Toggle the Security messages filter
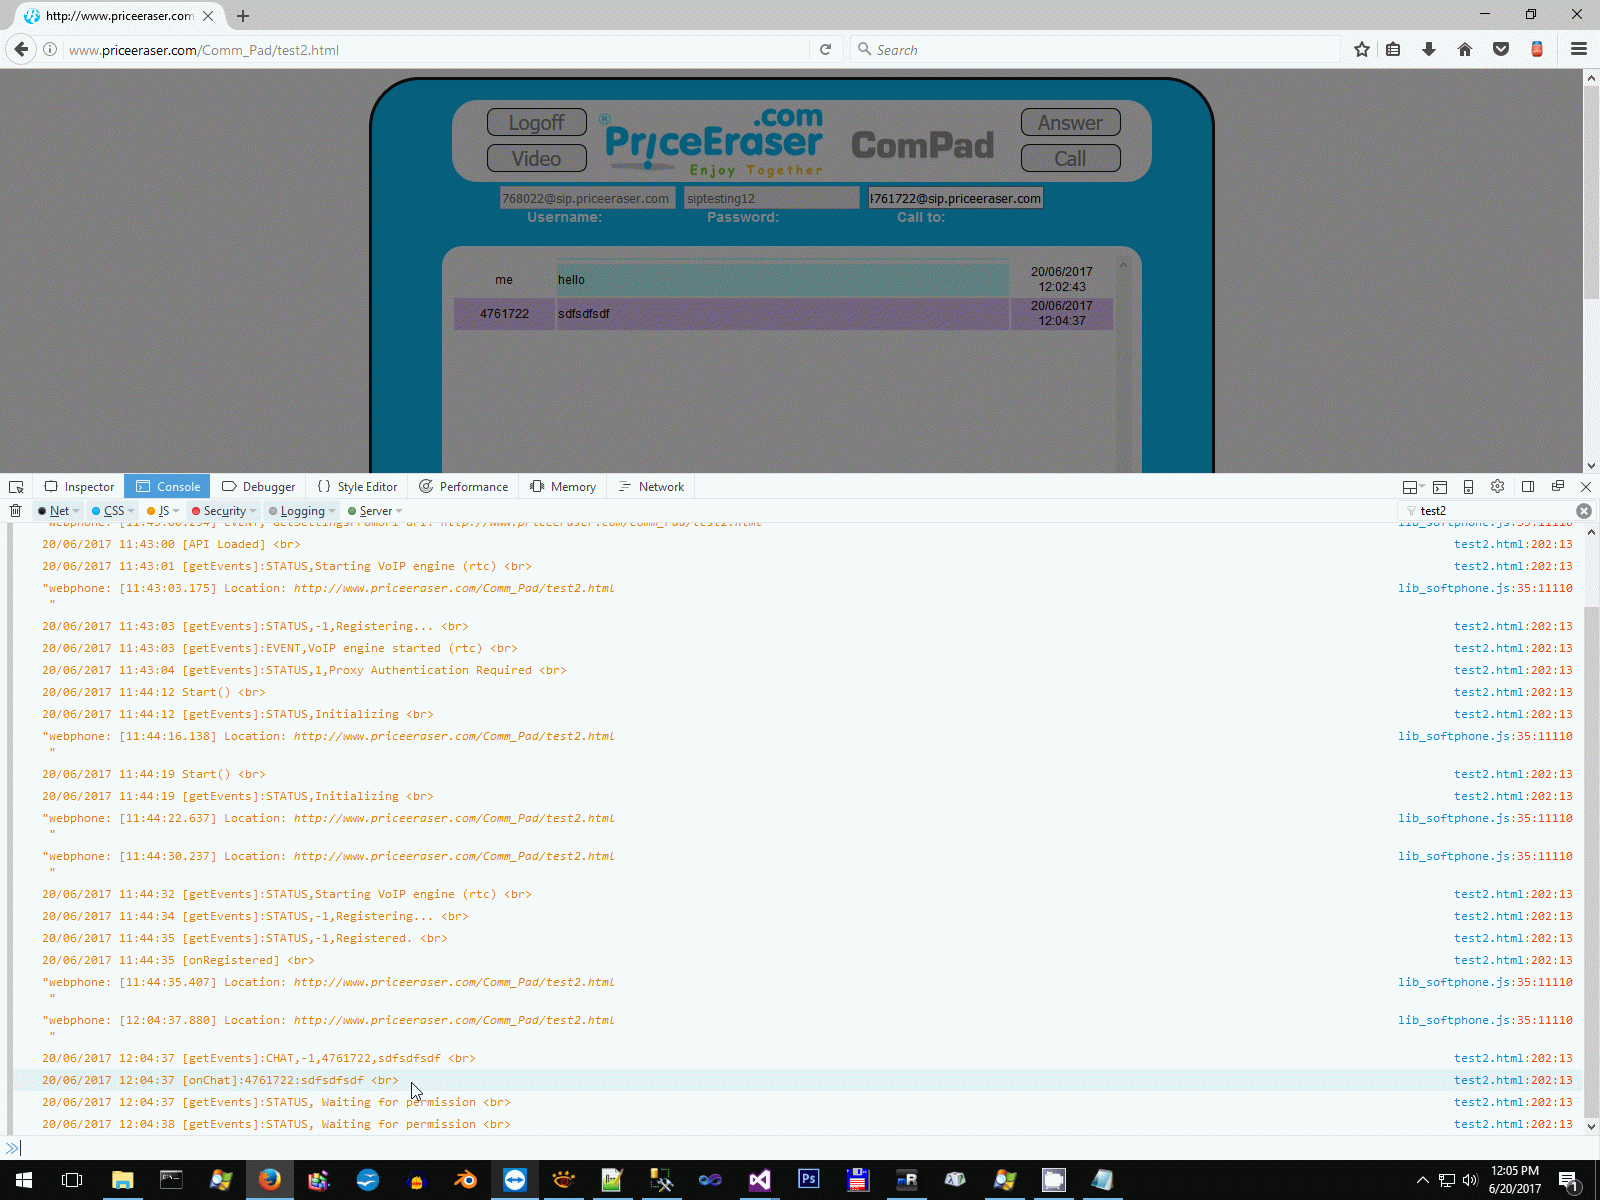 click(x=219, y=511)
